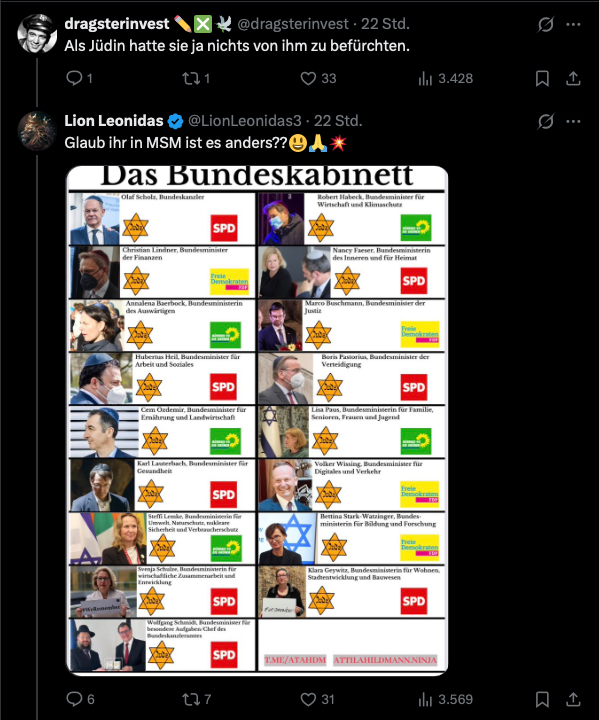Bookmark dragsterinvest's post
The width and height of the screenshot is (599, 720).
click(x=542, y=79)
